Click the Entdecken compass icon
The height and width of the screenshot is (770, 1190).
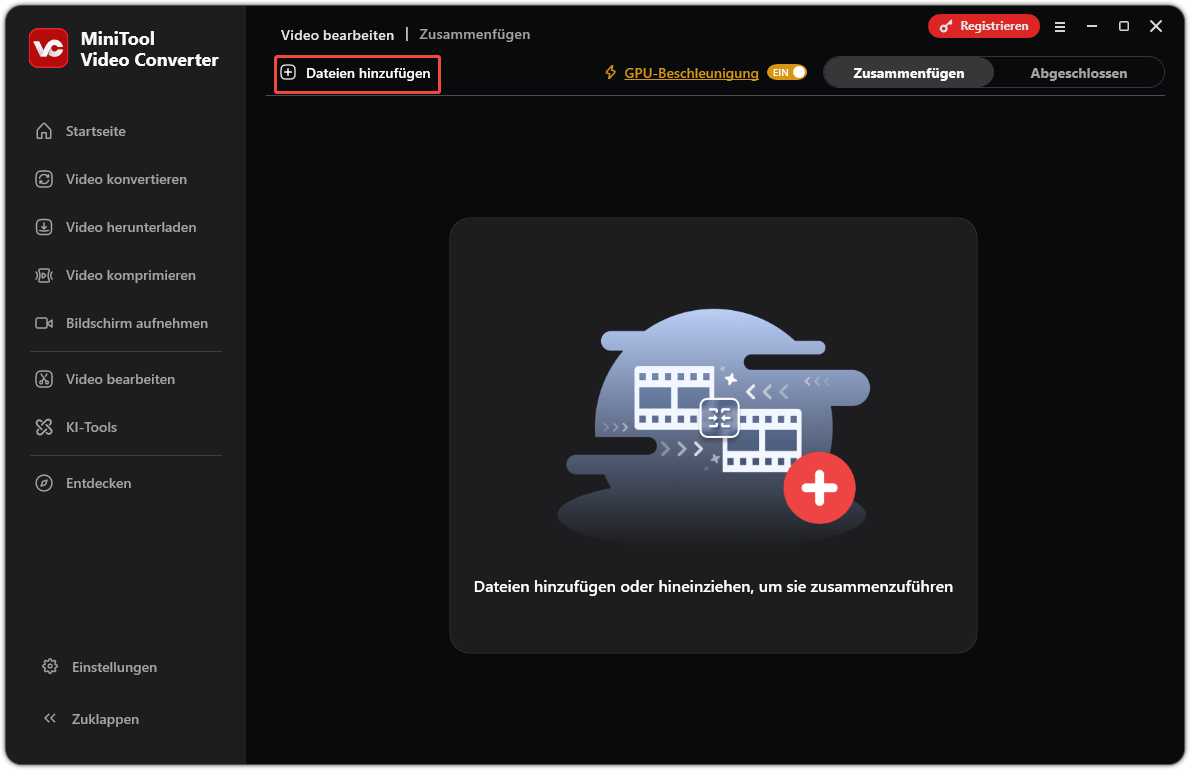click(x=44, y=483)
